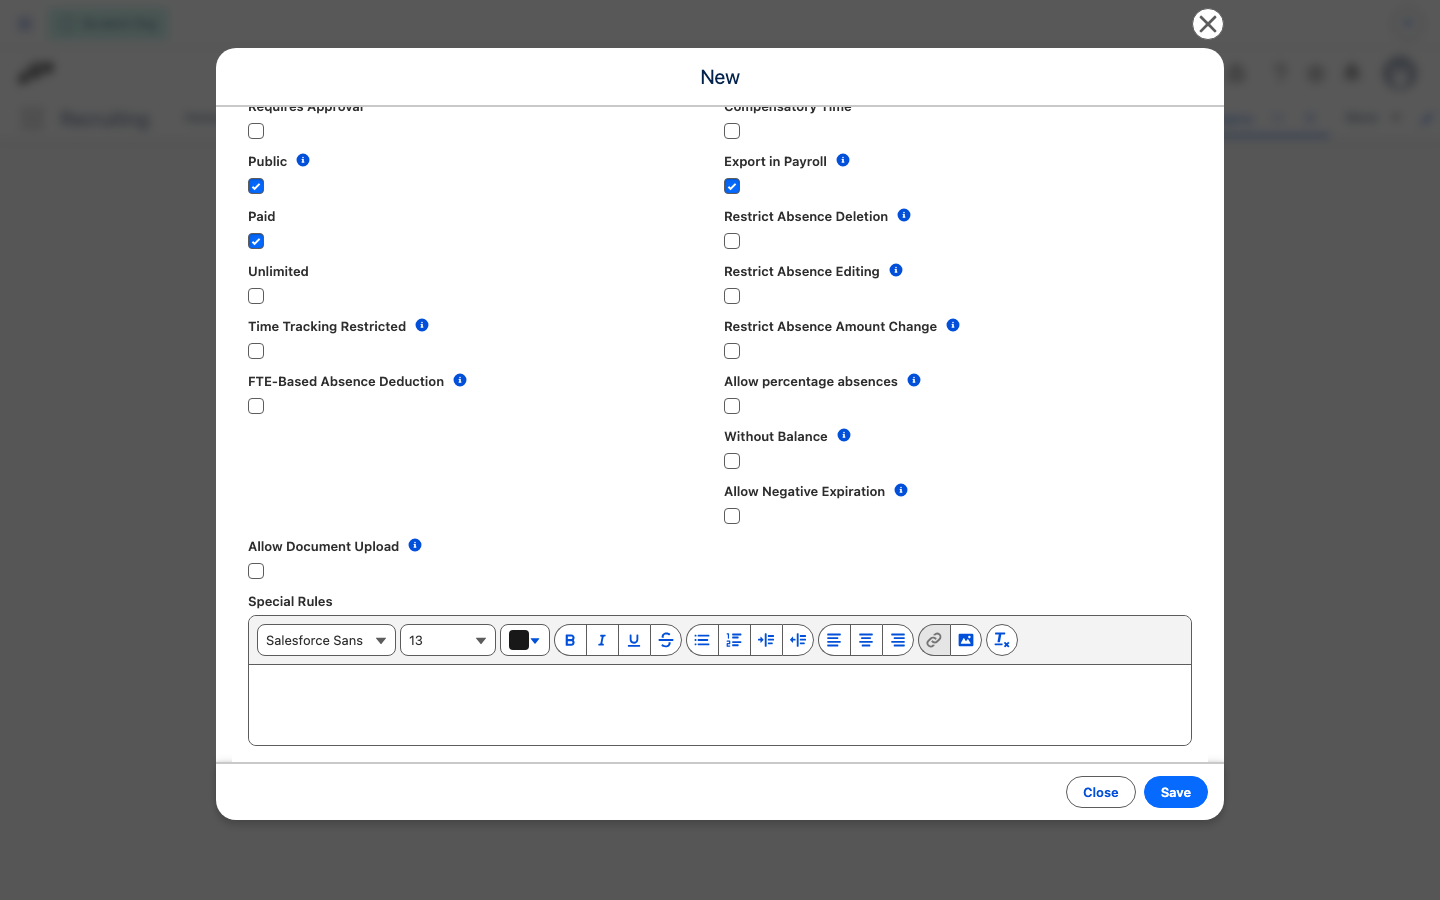Show info for FTE-Based Absence Deduction

[x=460, y=380]
